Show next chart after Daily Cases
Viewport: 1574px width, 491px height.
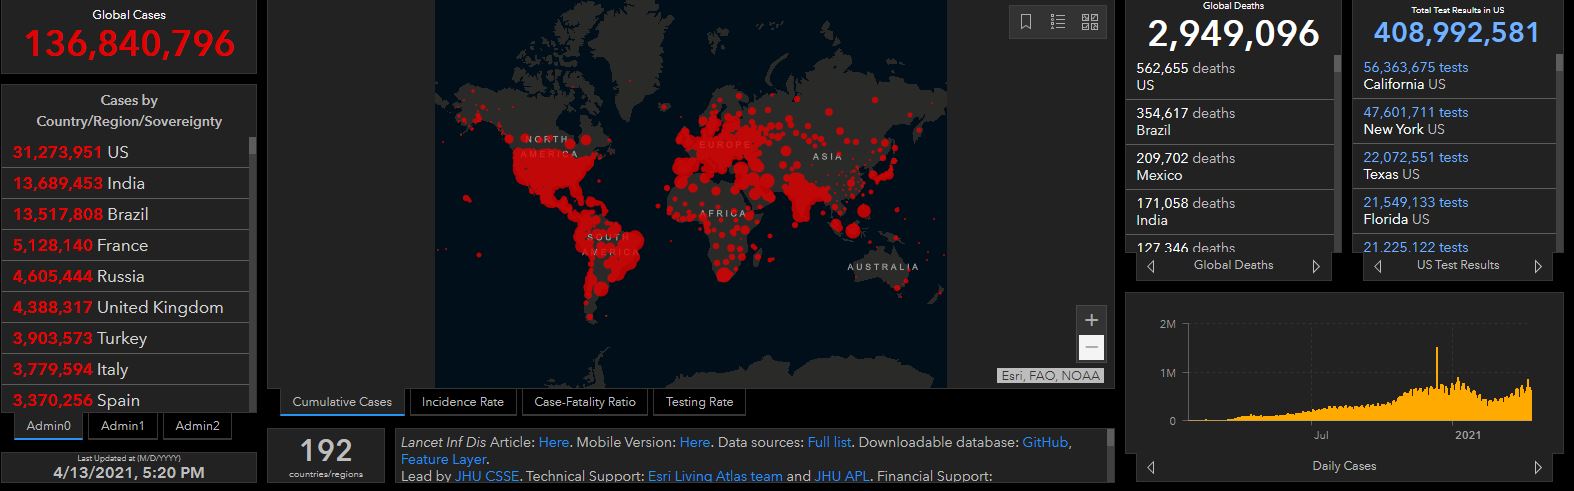[x=1538, y=467]
